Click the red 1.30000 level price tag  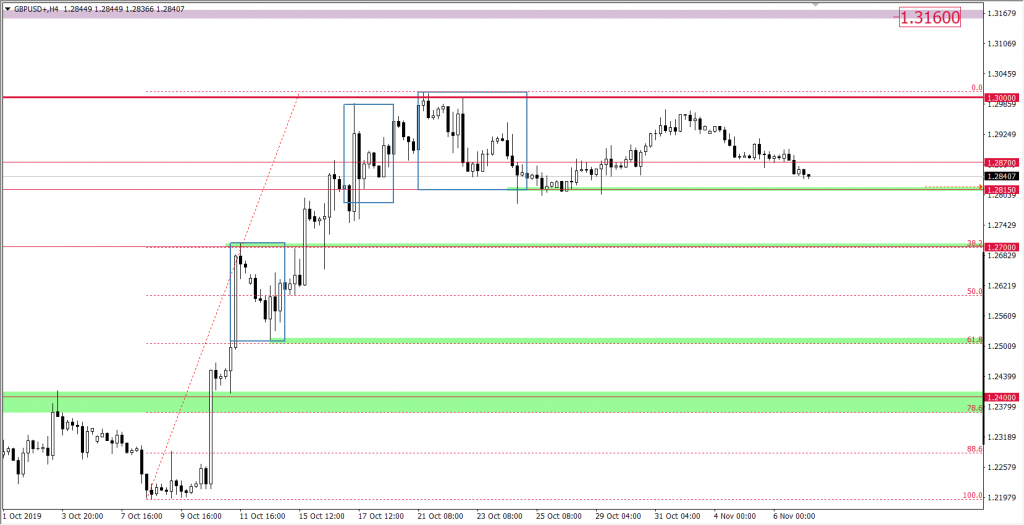coord(1000,97)
